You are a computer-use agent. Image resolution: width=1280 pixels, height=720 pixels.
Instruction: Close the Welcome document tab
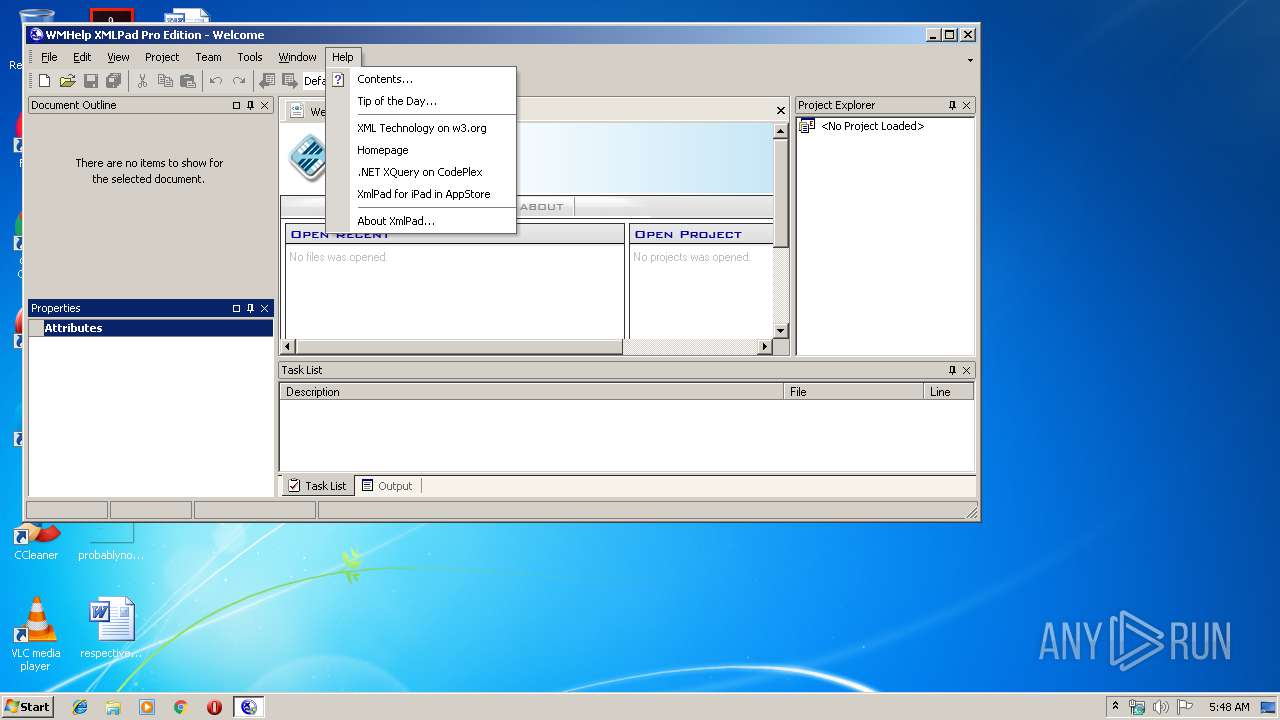[x=781, y=111]
